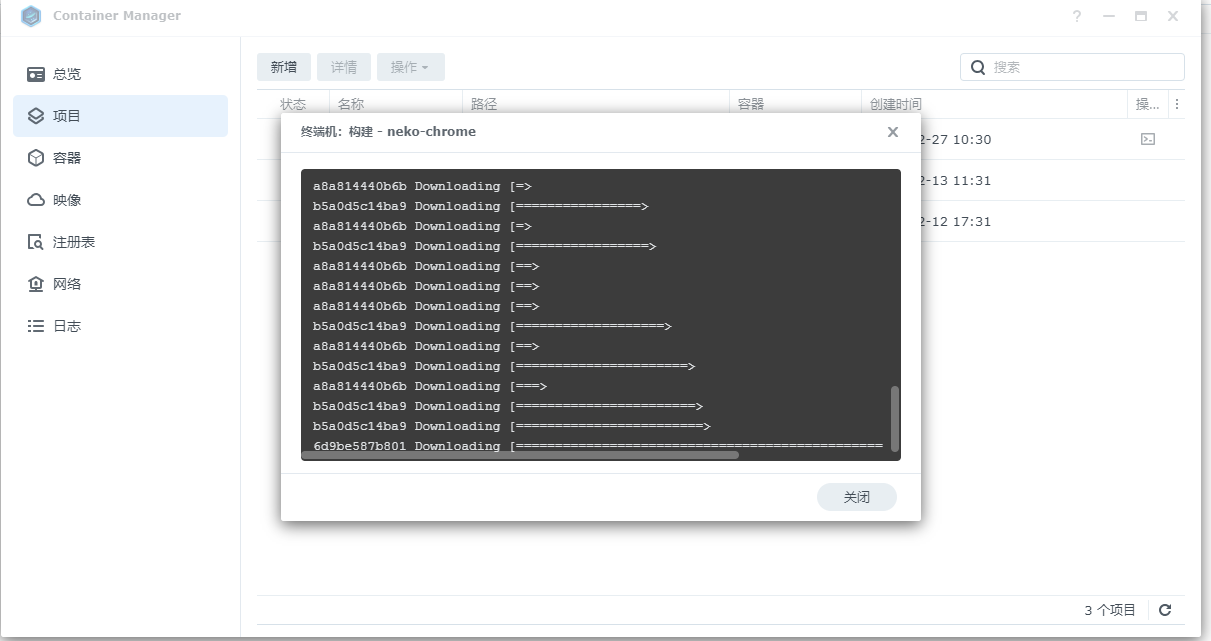The image size is (1211, 641).
Task: Select the 项目 project icon in sidebar
Action: [x=36, y=116]
